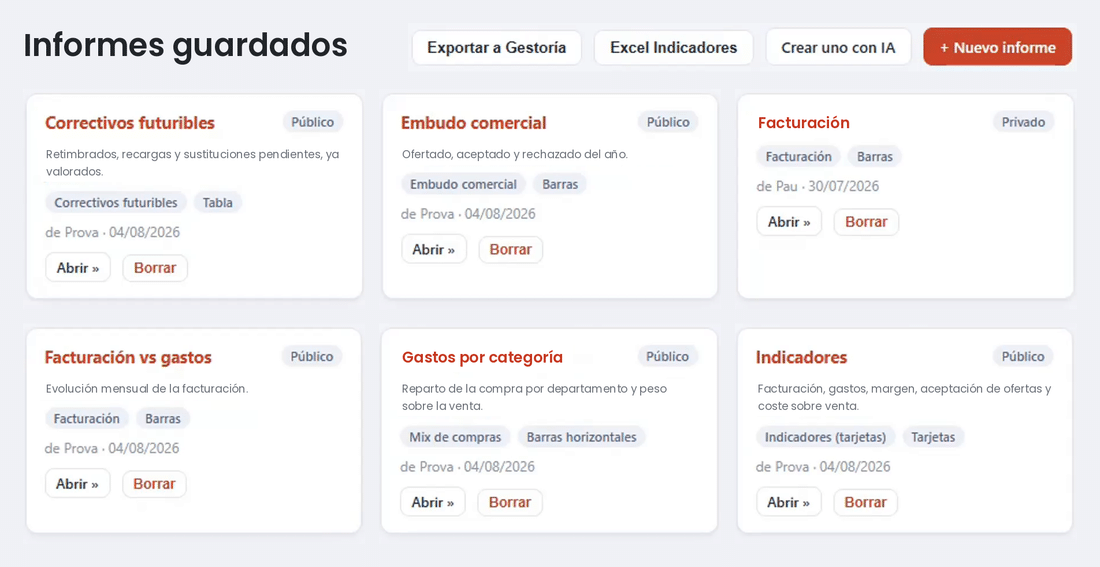Open the Indicadores report title
The width and height of the screenshot is (1100, 567).
tap(801, 357)
